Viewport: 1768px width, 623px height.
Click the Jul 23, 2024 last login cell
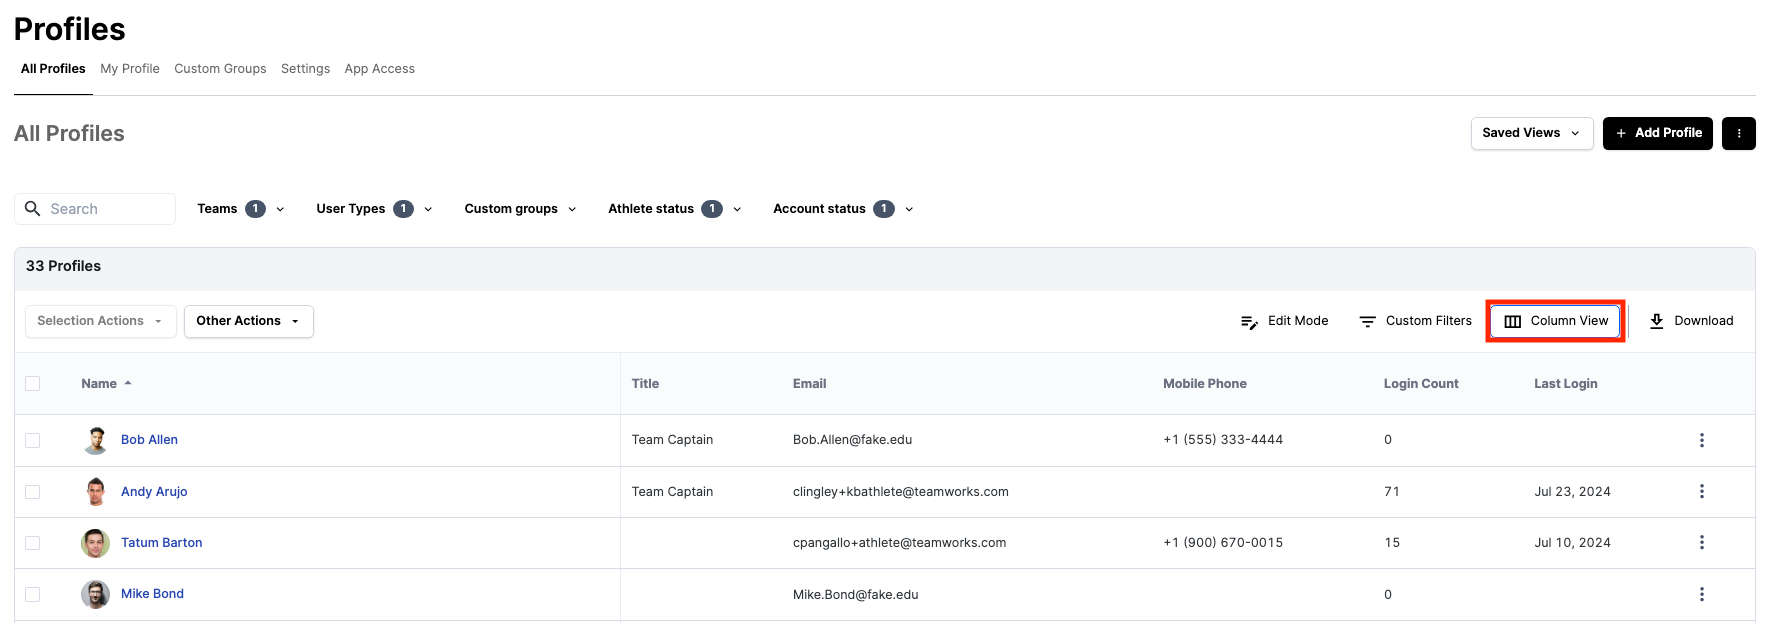(1572, 491)
